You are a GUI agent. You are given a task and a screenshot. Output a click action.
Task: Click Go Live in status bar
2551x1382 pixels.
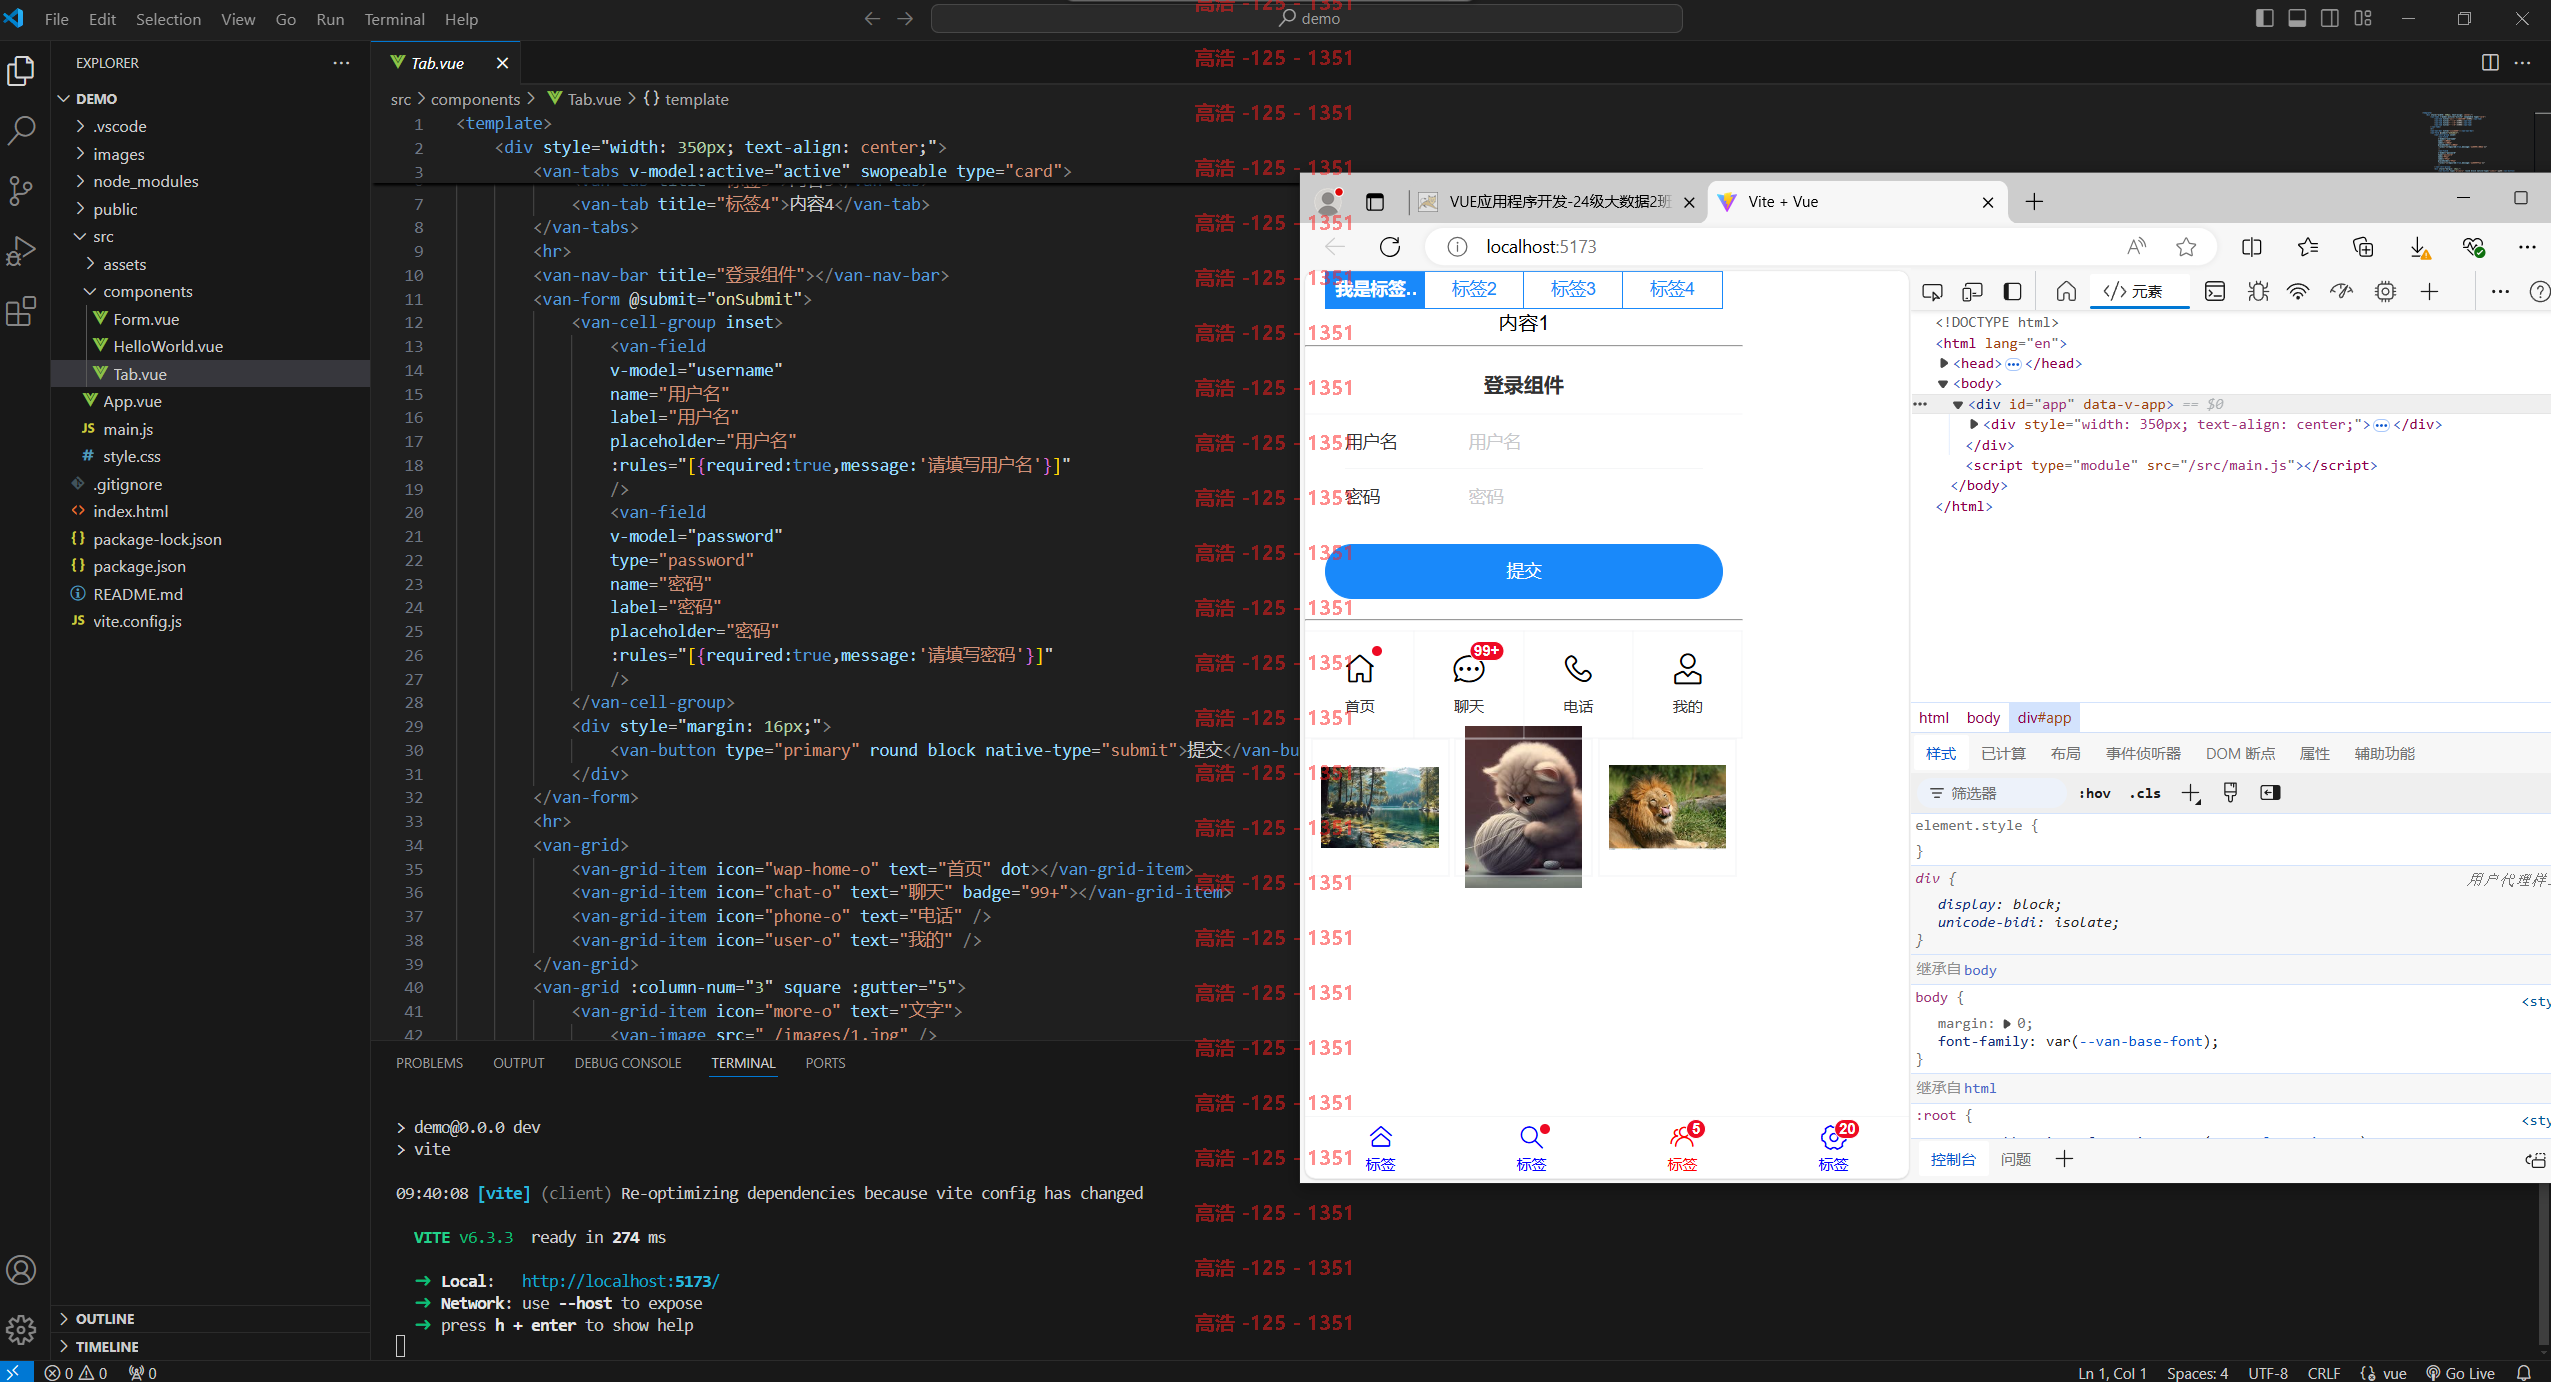click(x=2460, y=1372)
